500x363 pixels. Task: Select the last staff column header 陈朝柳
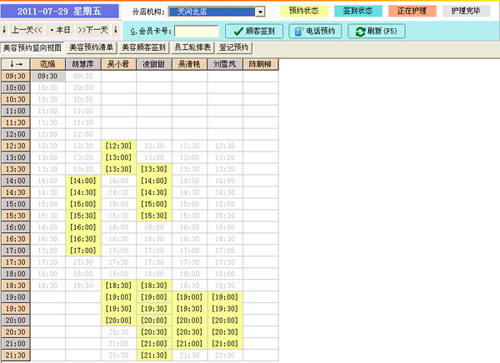point(260,64)
